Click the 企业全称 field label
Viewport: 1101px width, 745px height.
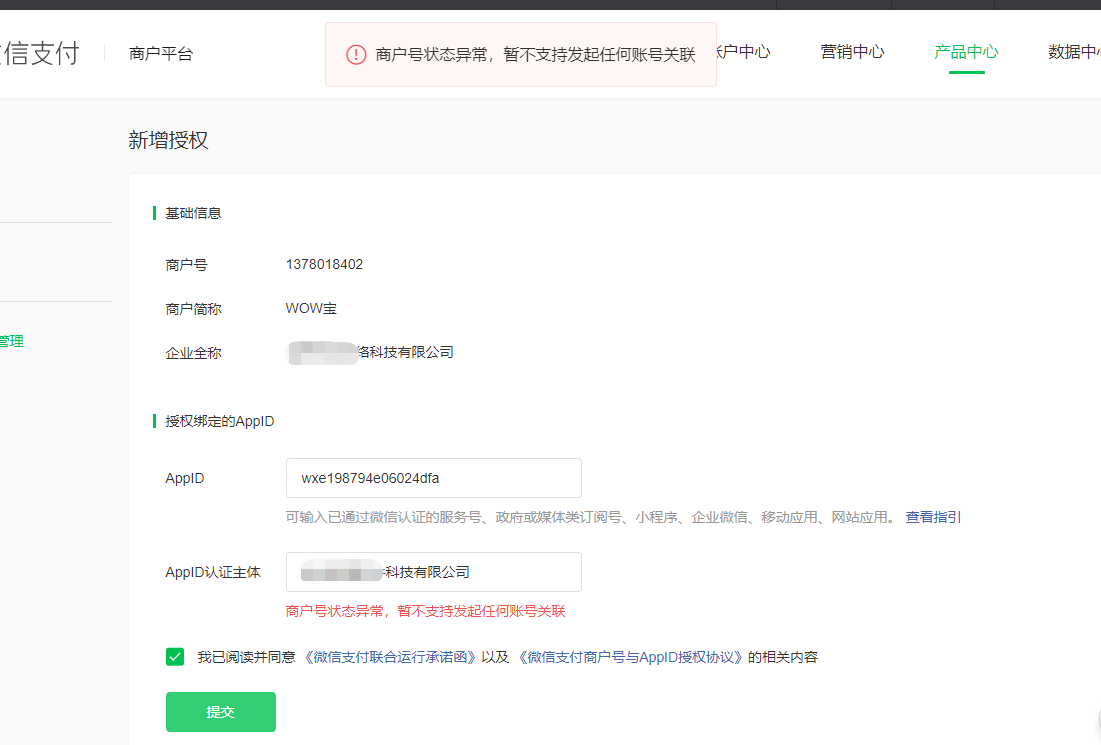point(193,353)
